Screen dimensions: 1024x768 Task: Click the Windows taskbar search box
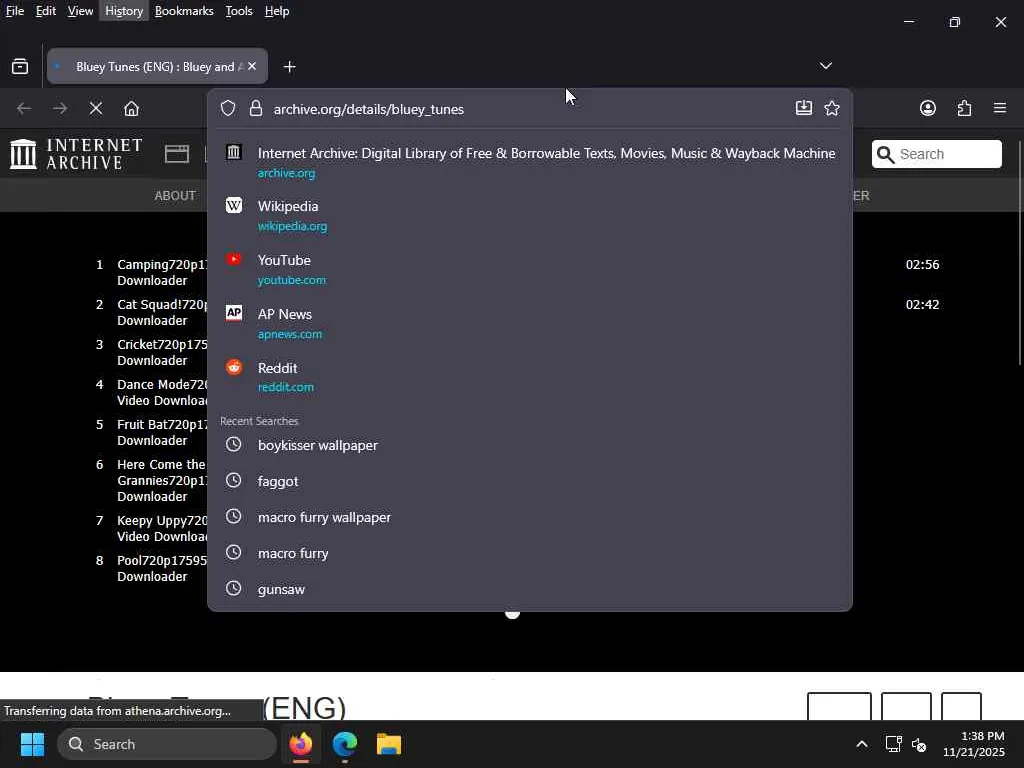[167, 744]
